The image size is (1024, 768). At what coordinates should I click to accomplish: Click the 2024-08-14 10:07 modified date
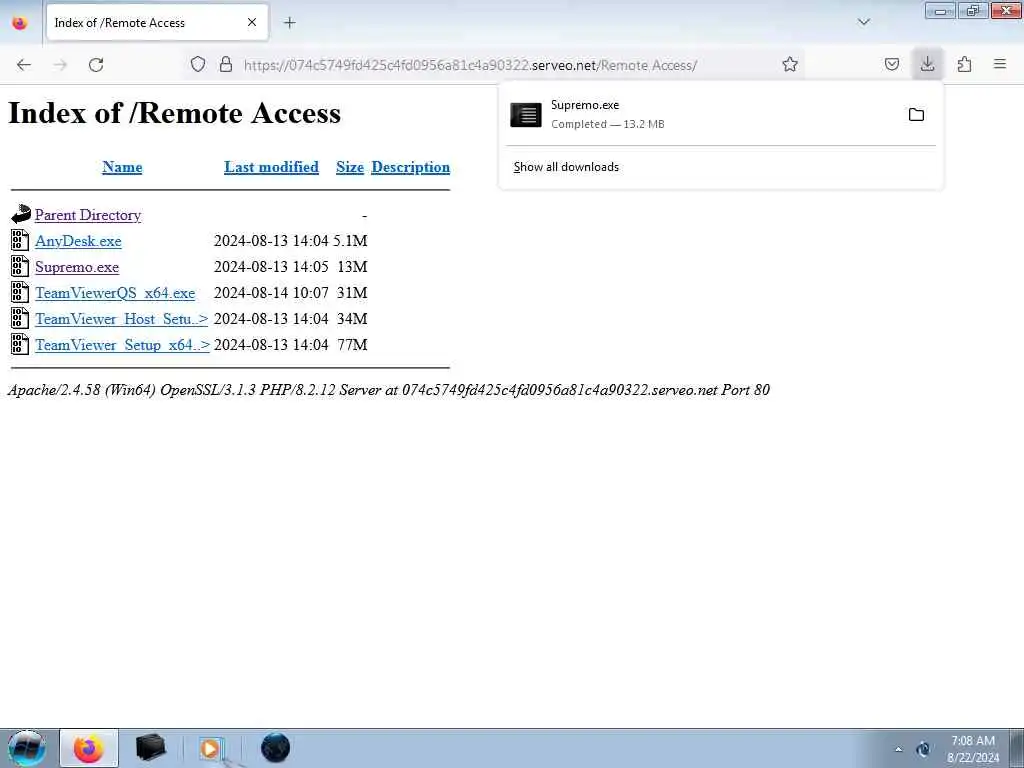tap(271, 293)
